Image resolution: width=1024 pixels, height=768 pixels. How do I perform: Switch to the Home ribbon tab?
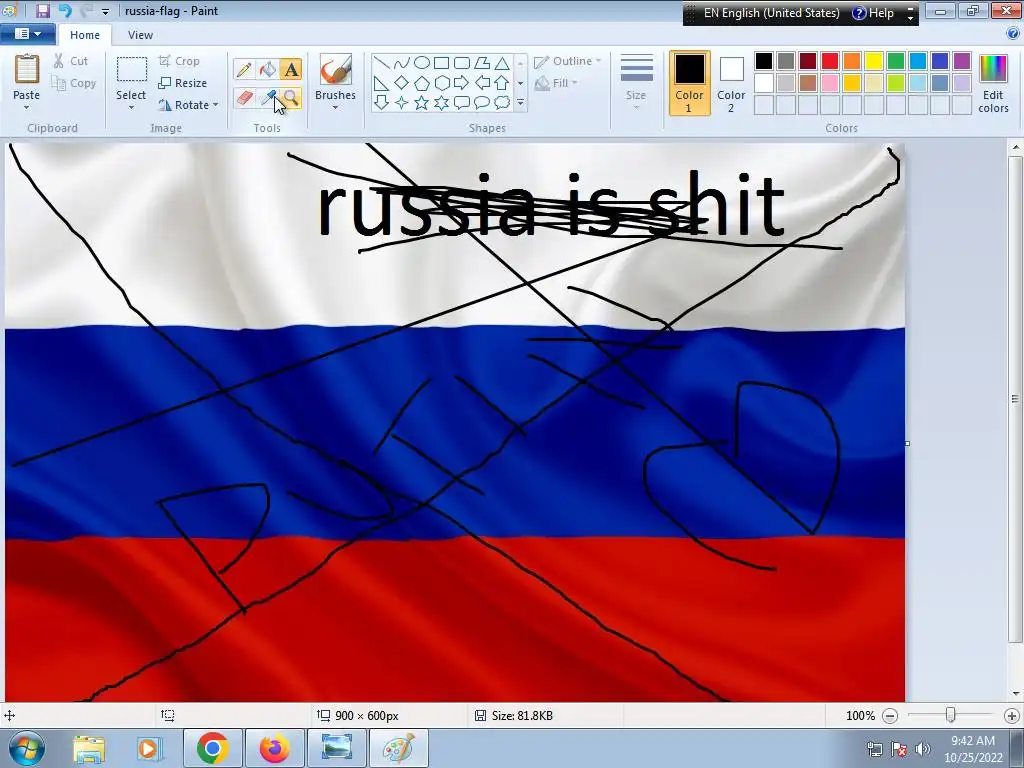[x=85, y=35]
